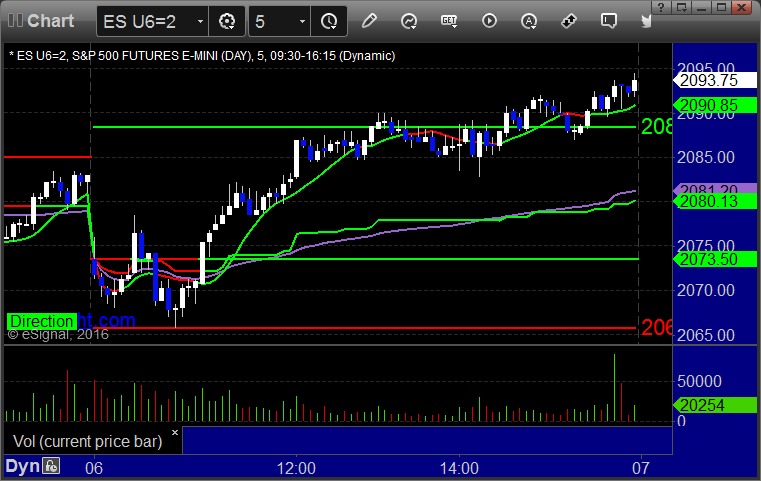
Task: Click the ht.com blue link text
Action: tap(106, 320)
